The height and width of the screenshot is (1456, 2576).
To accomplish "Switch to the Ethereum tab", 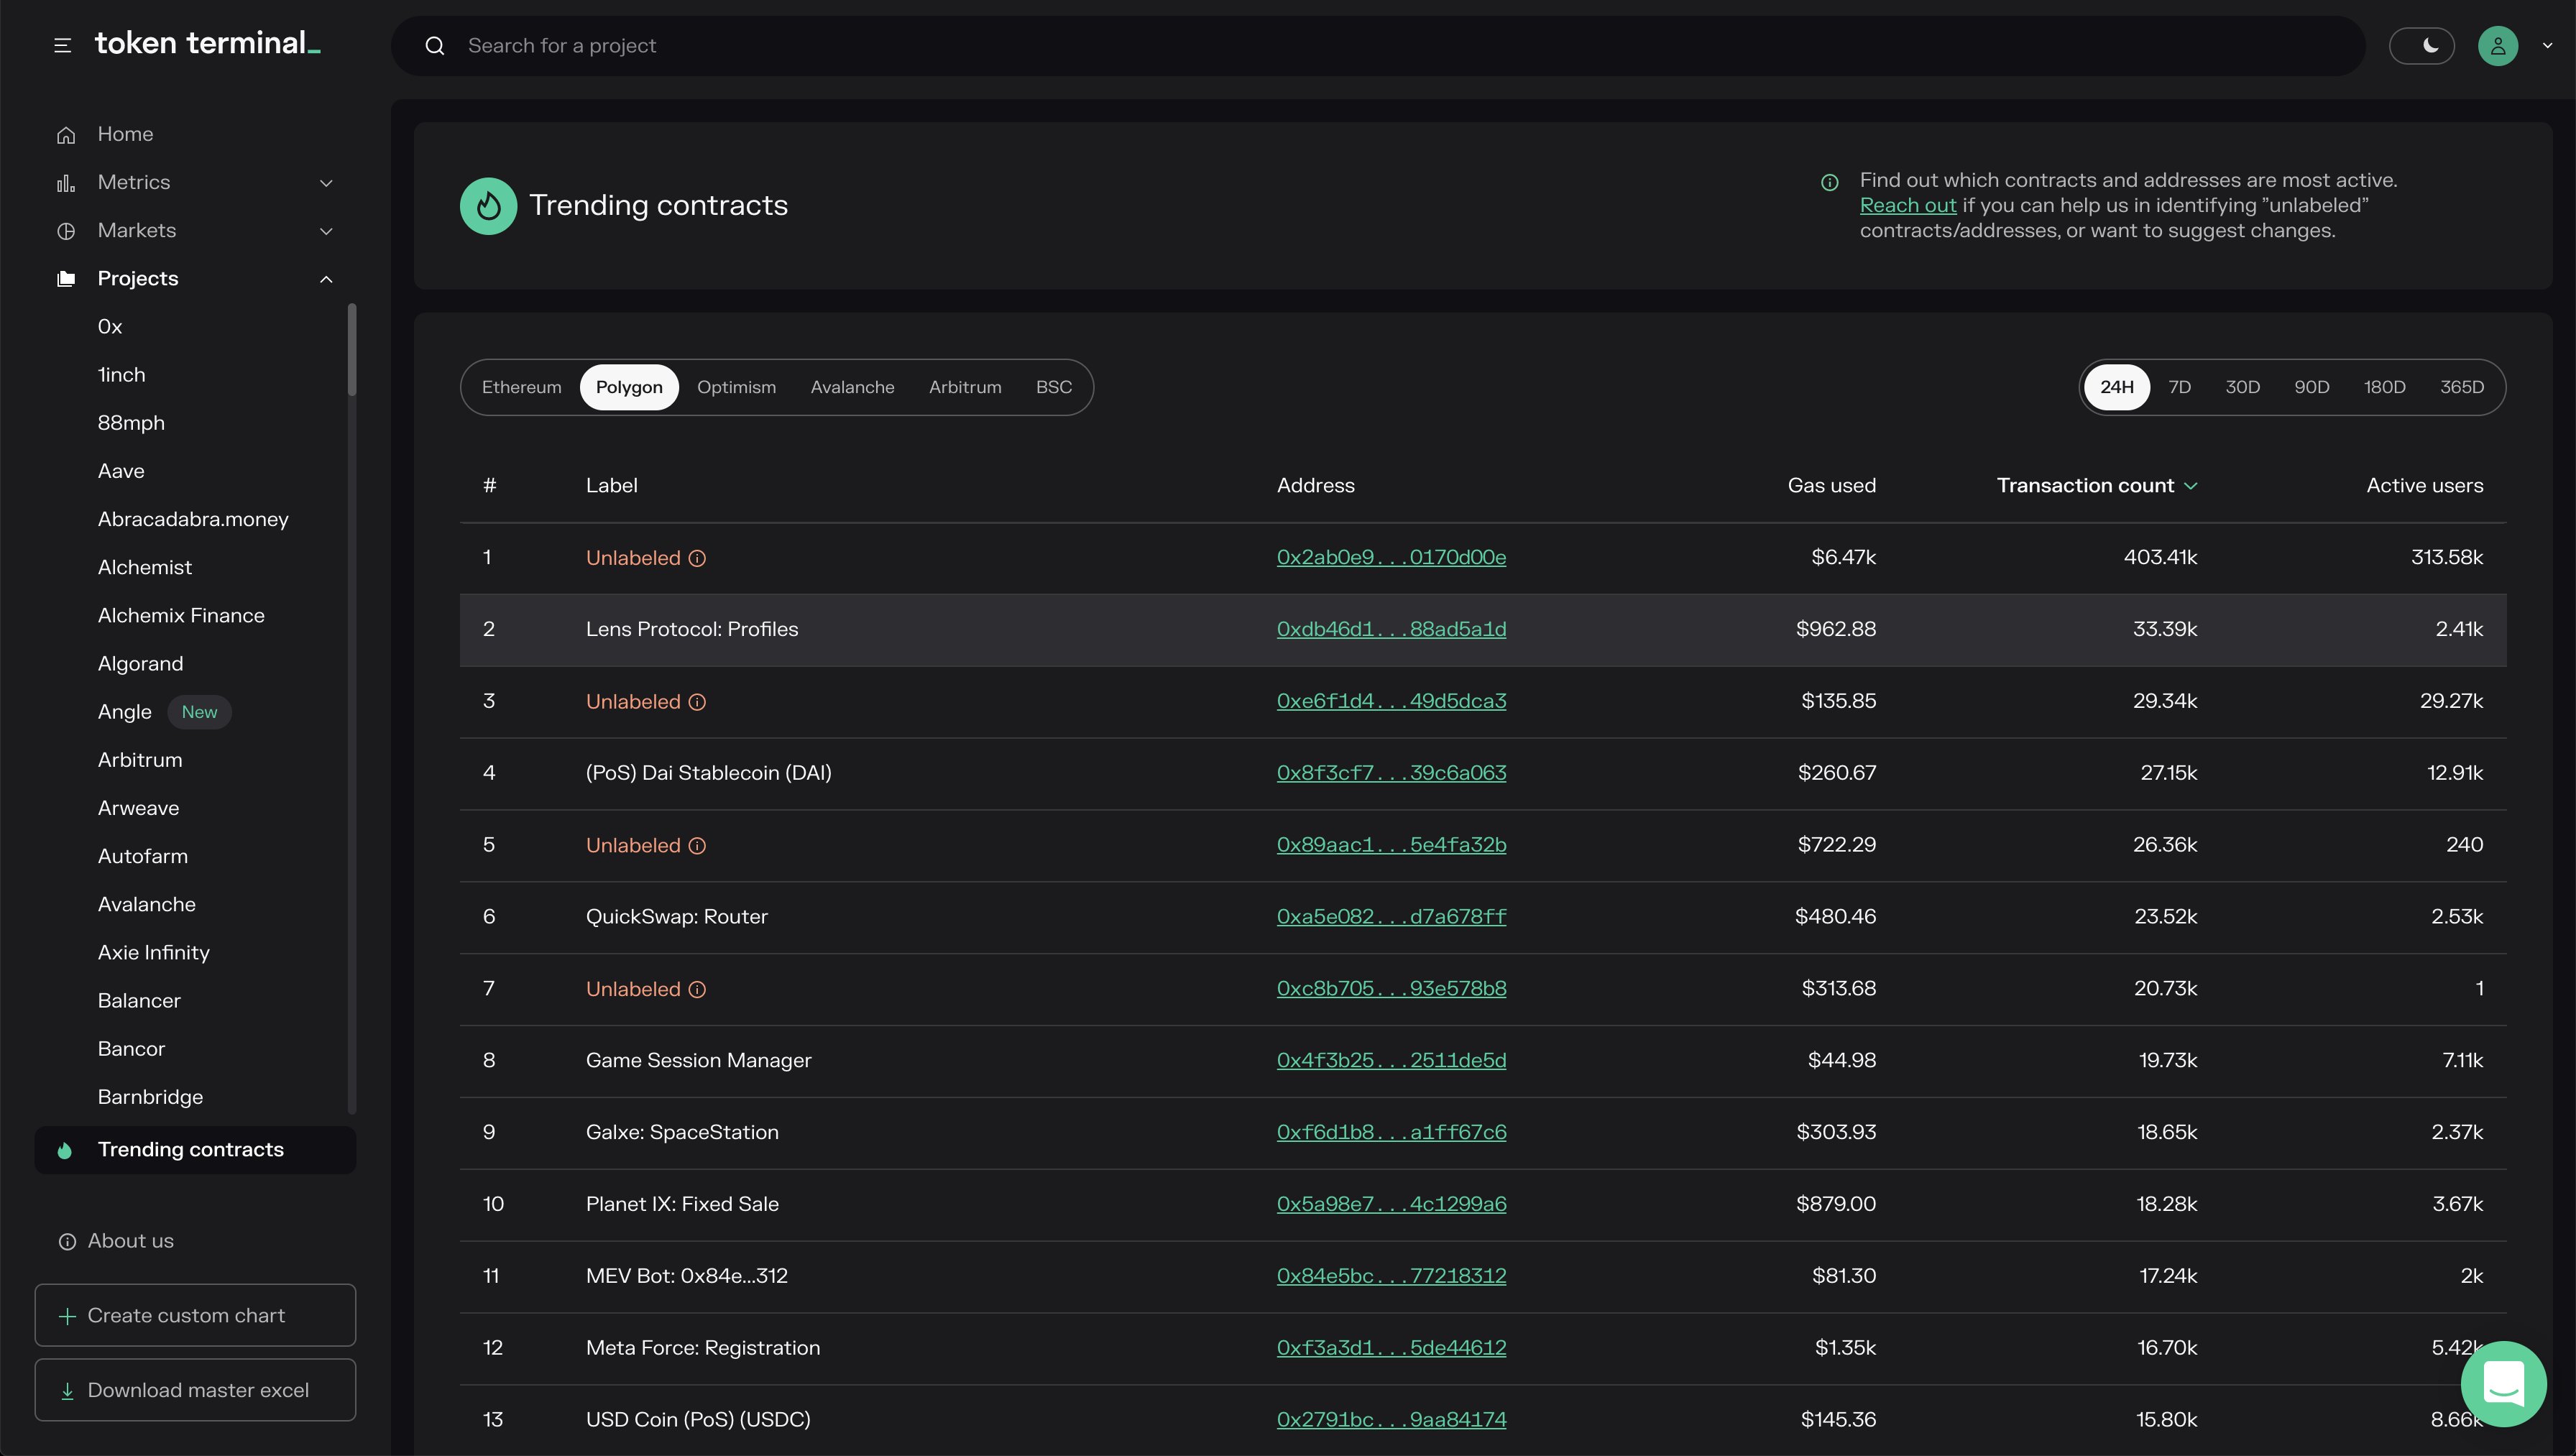I will click(x=521, y=387).
